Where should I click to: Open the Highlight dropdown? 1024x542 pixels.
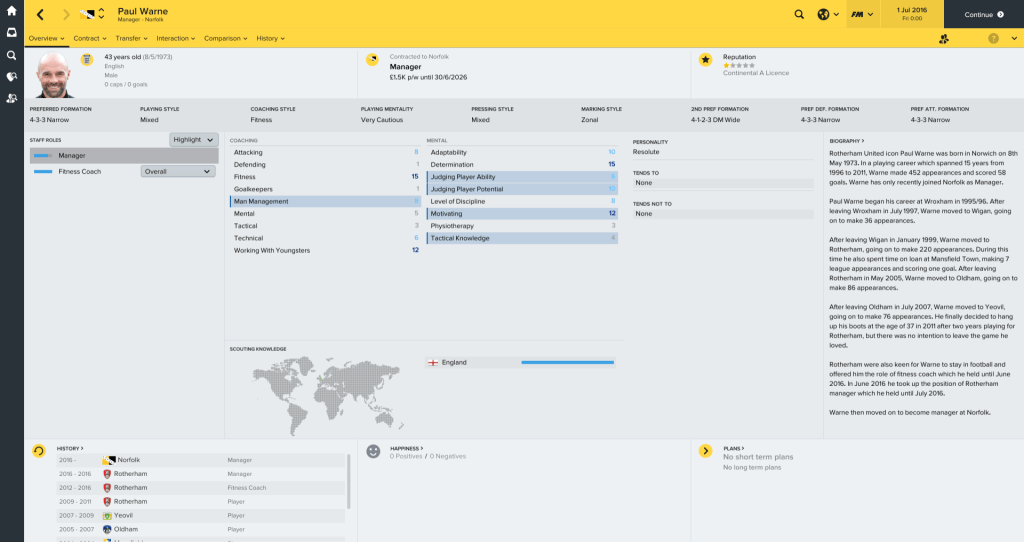[193, 140]
